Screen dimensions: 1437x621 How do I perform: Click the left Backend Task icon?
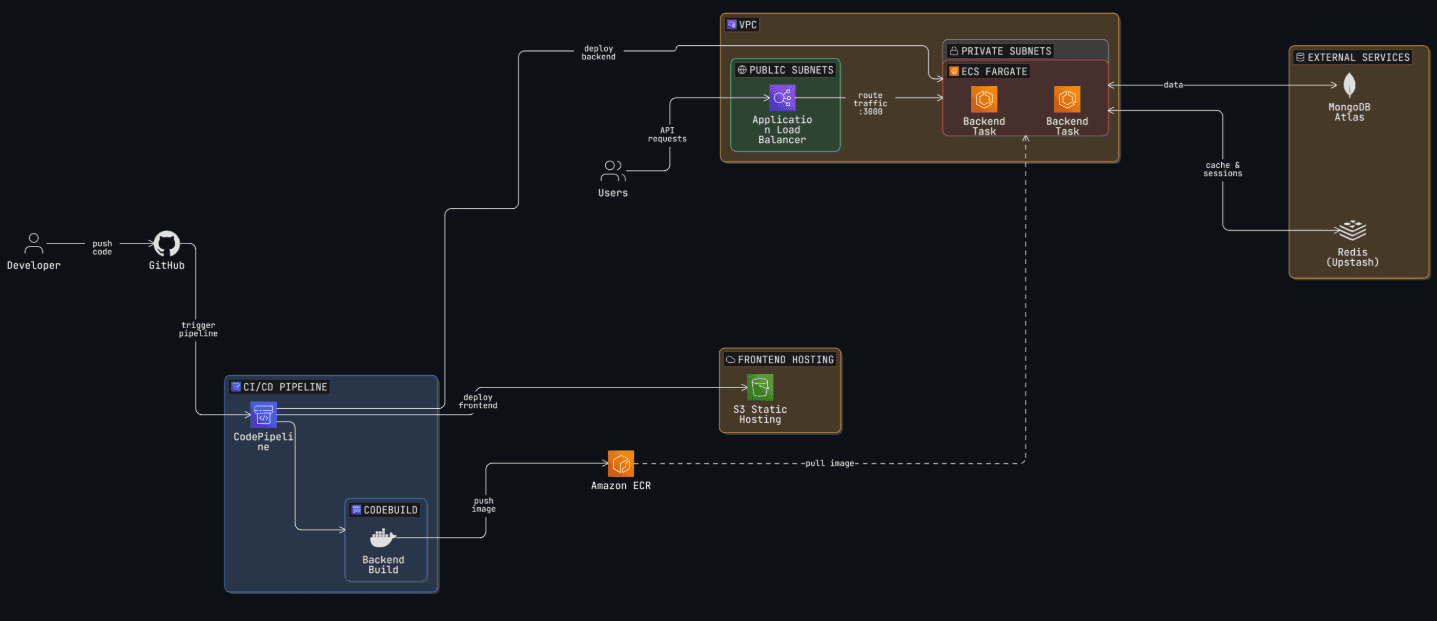coord(983,101)
